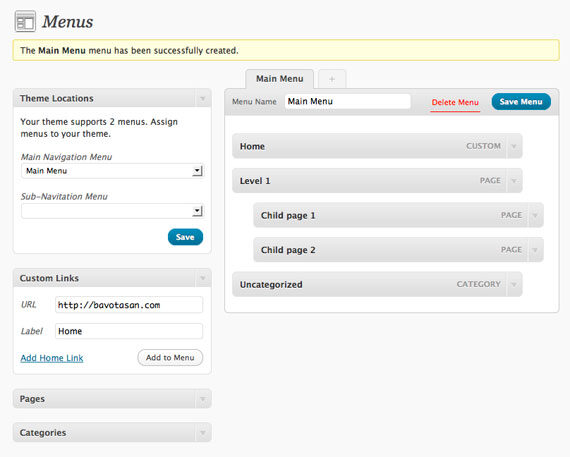Expand the Pages panel arrow
Screen dimensions: 570x457
point(203,399)
